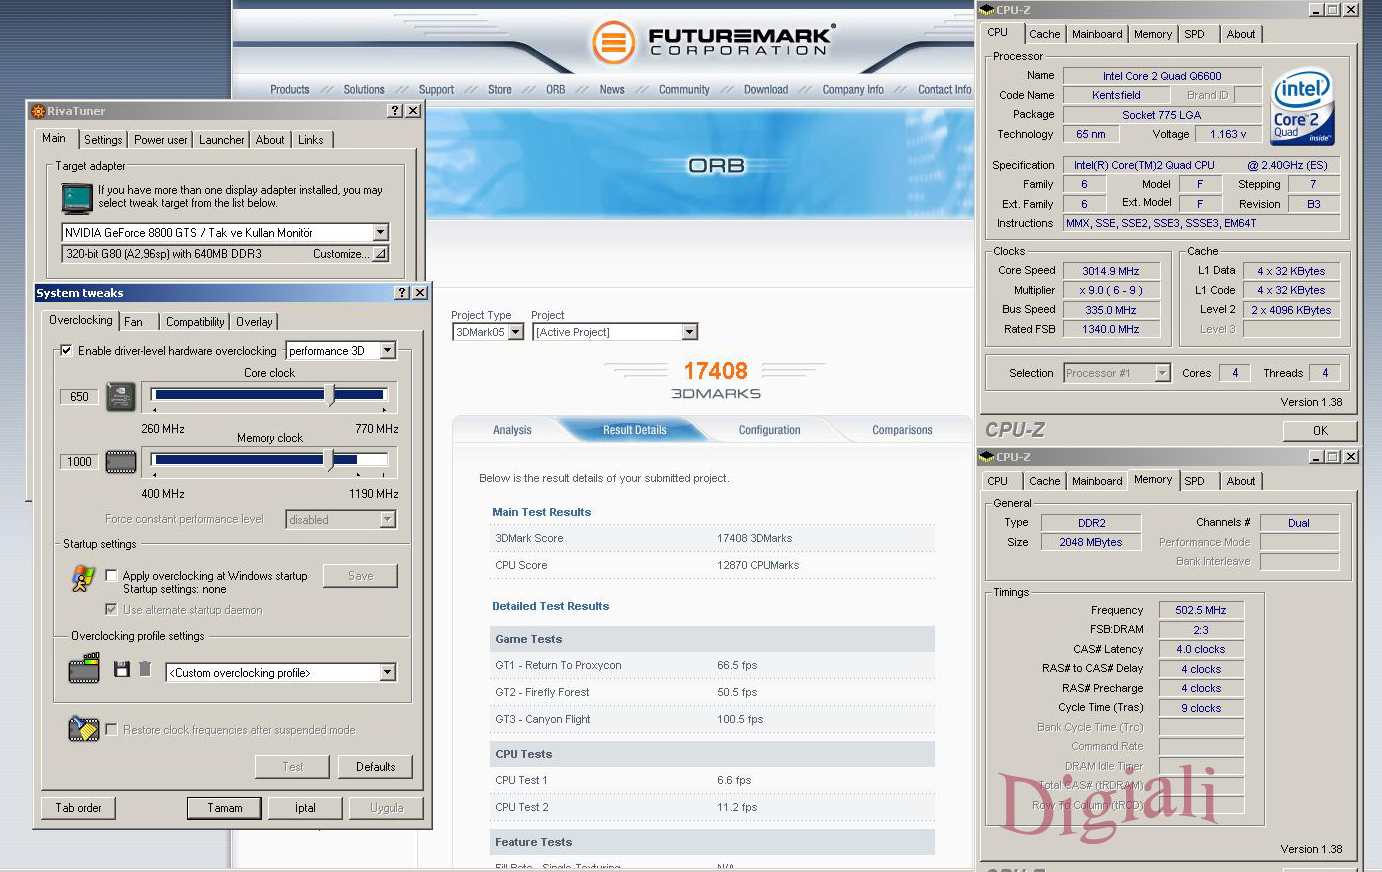Click the memory chip icon beside Memory clock
This screenshot has width=1382, height=872.
click(x=121, y=461)
